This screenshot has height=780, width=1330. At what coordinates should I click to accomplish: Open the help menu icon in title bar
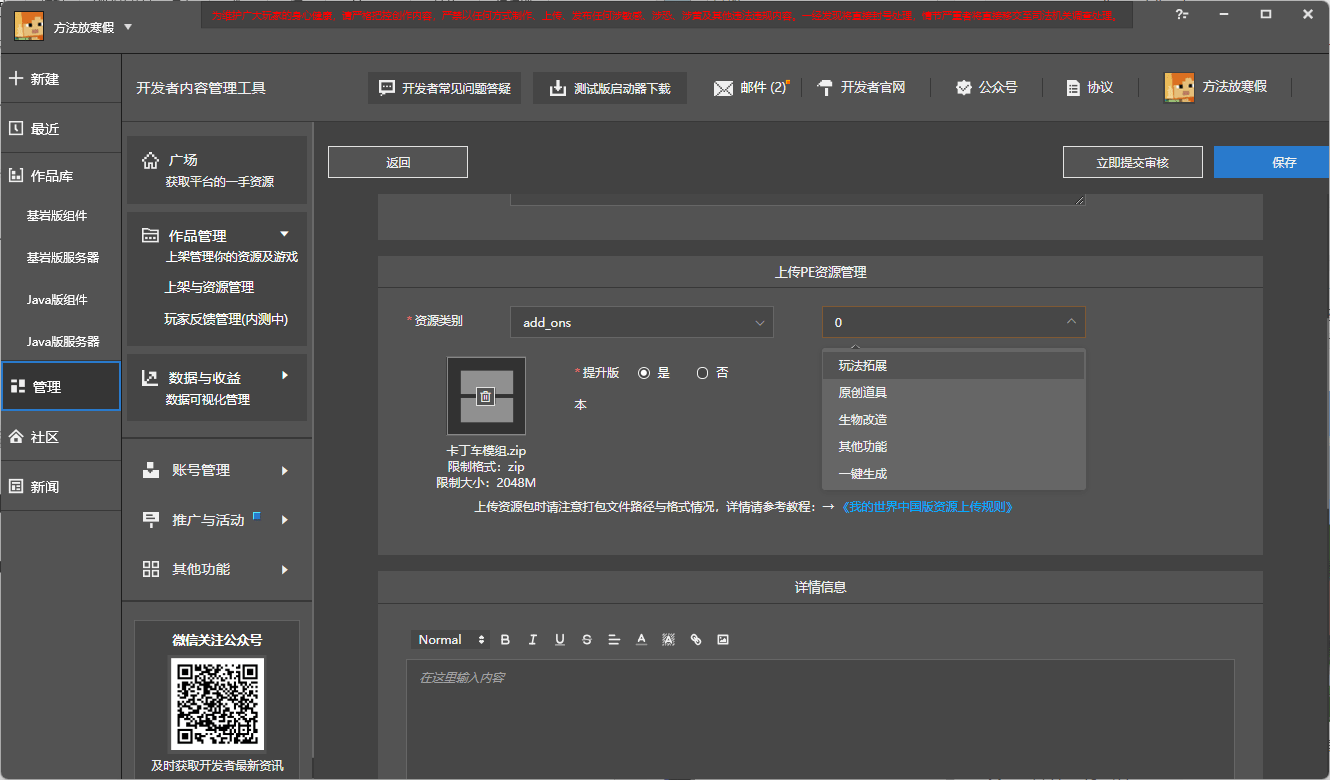[x=1183, y=14]
